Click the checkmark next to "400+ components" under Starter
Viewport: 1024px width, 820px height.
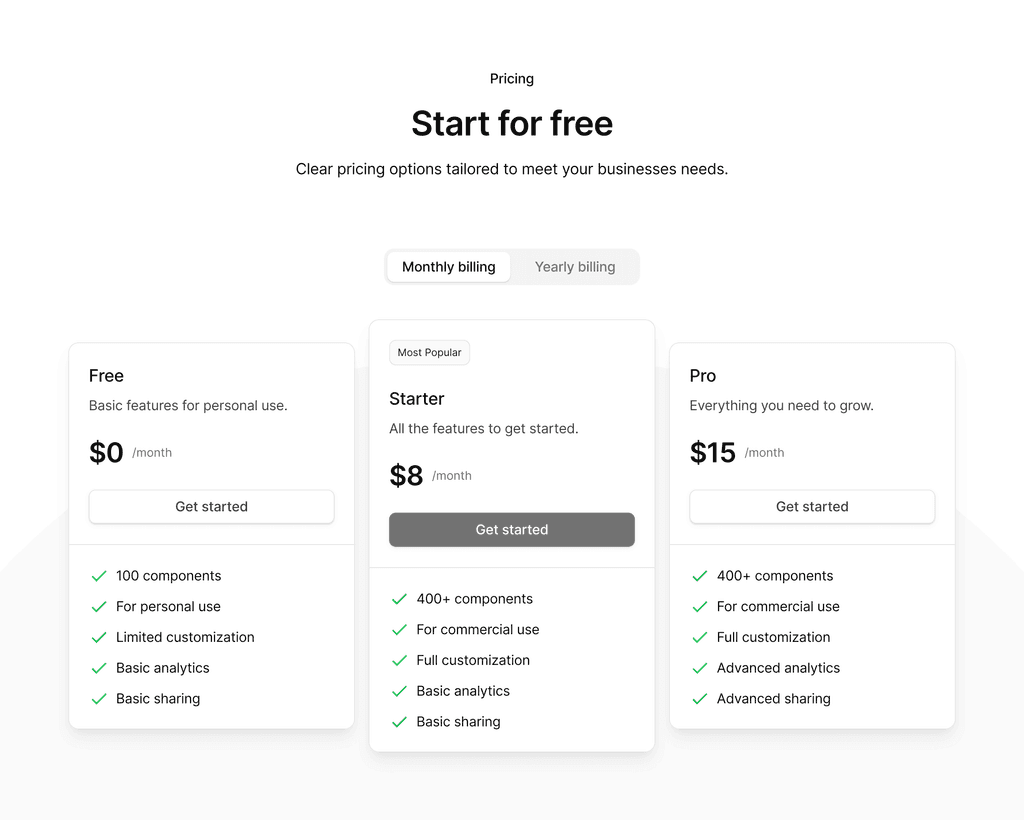tap(398, 598)
